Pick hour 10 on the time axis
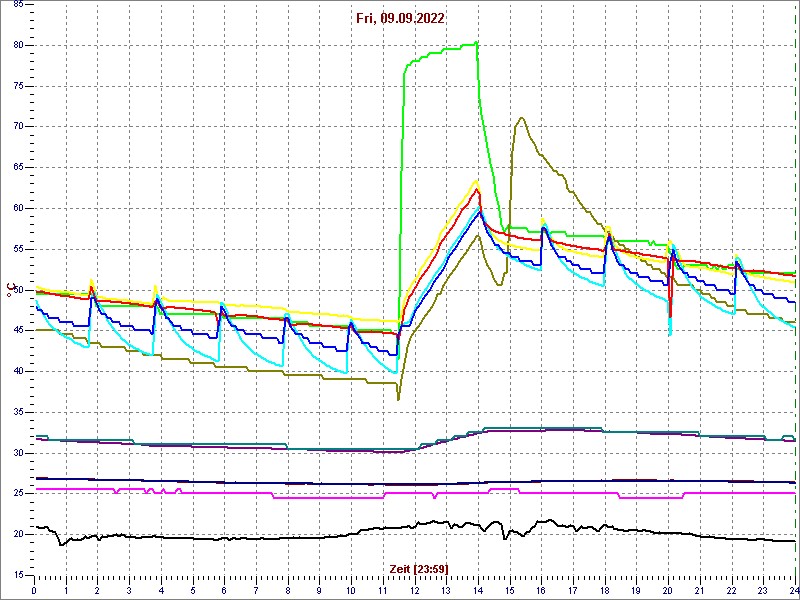Image resolution: width=800 pixels, height=600 pixels. [x=352, y=590]
